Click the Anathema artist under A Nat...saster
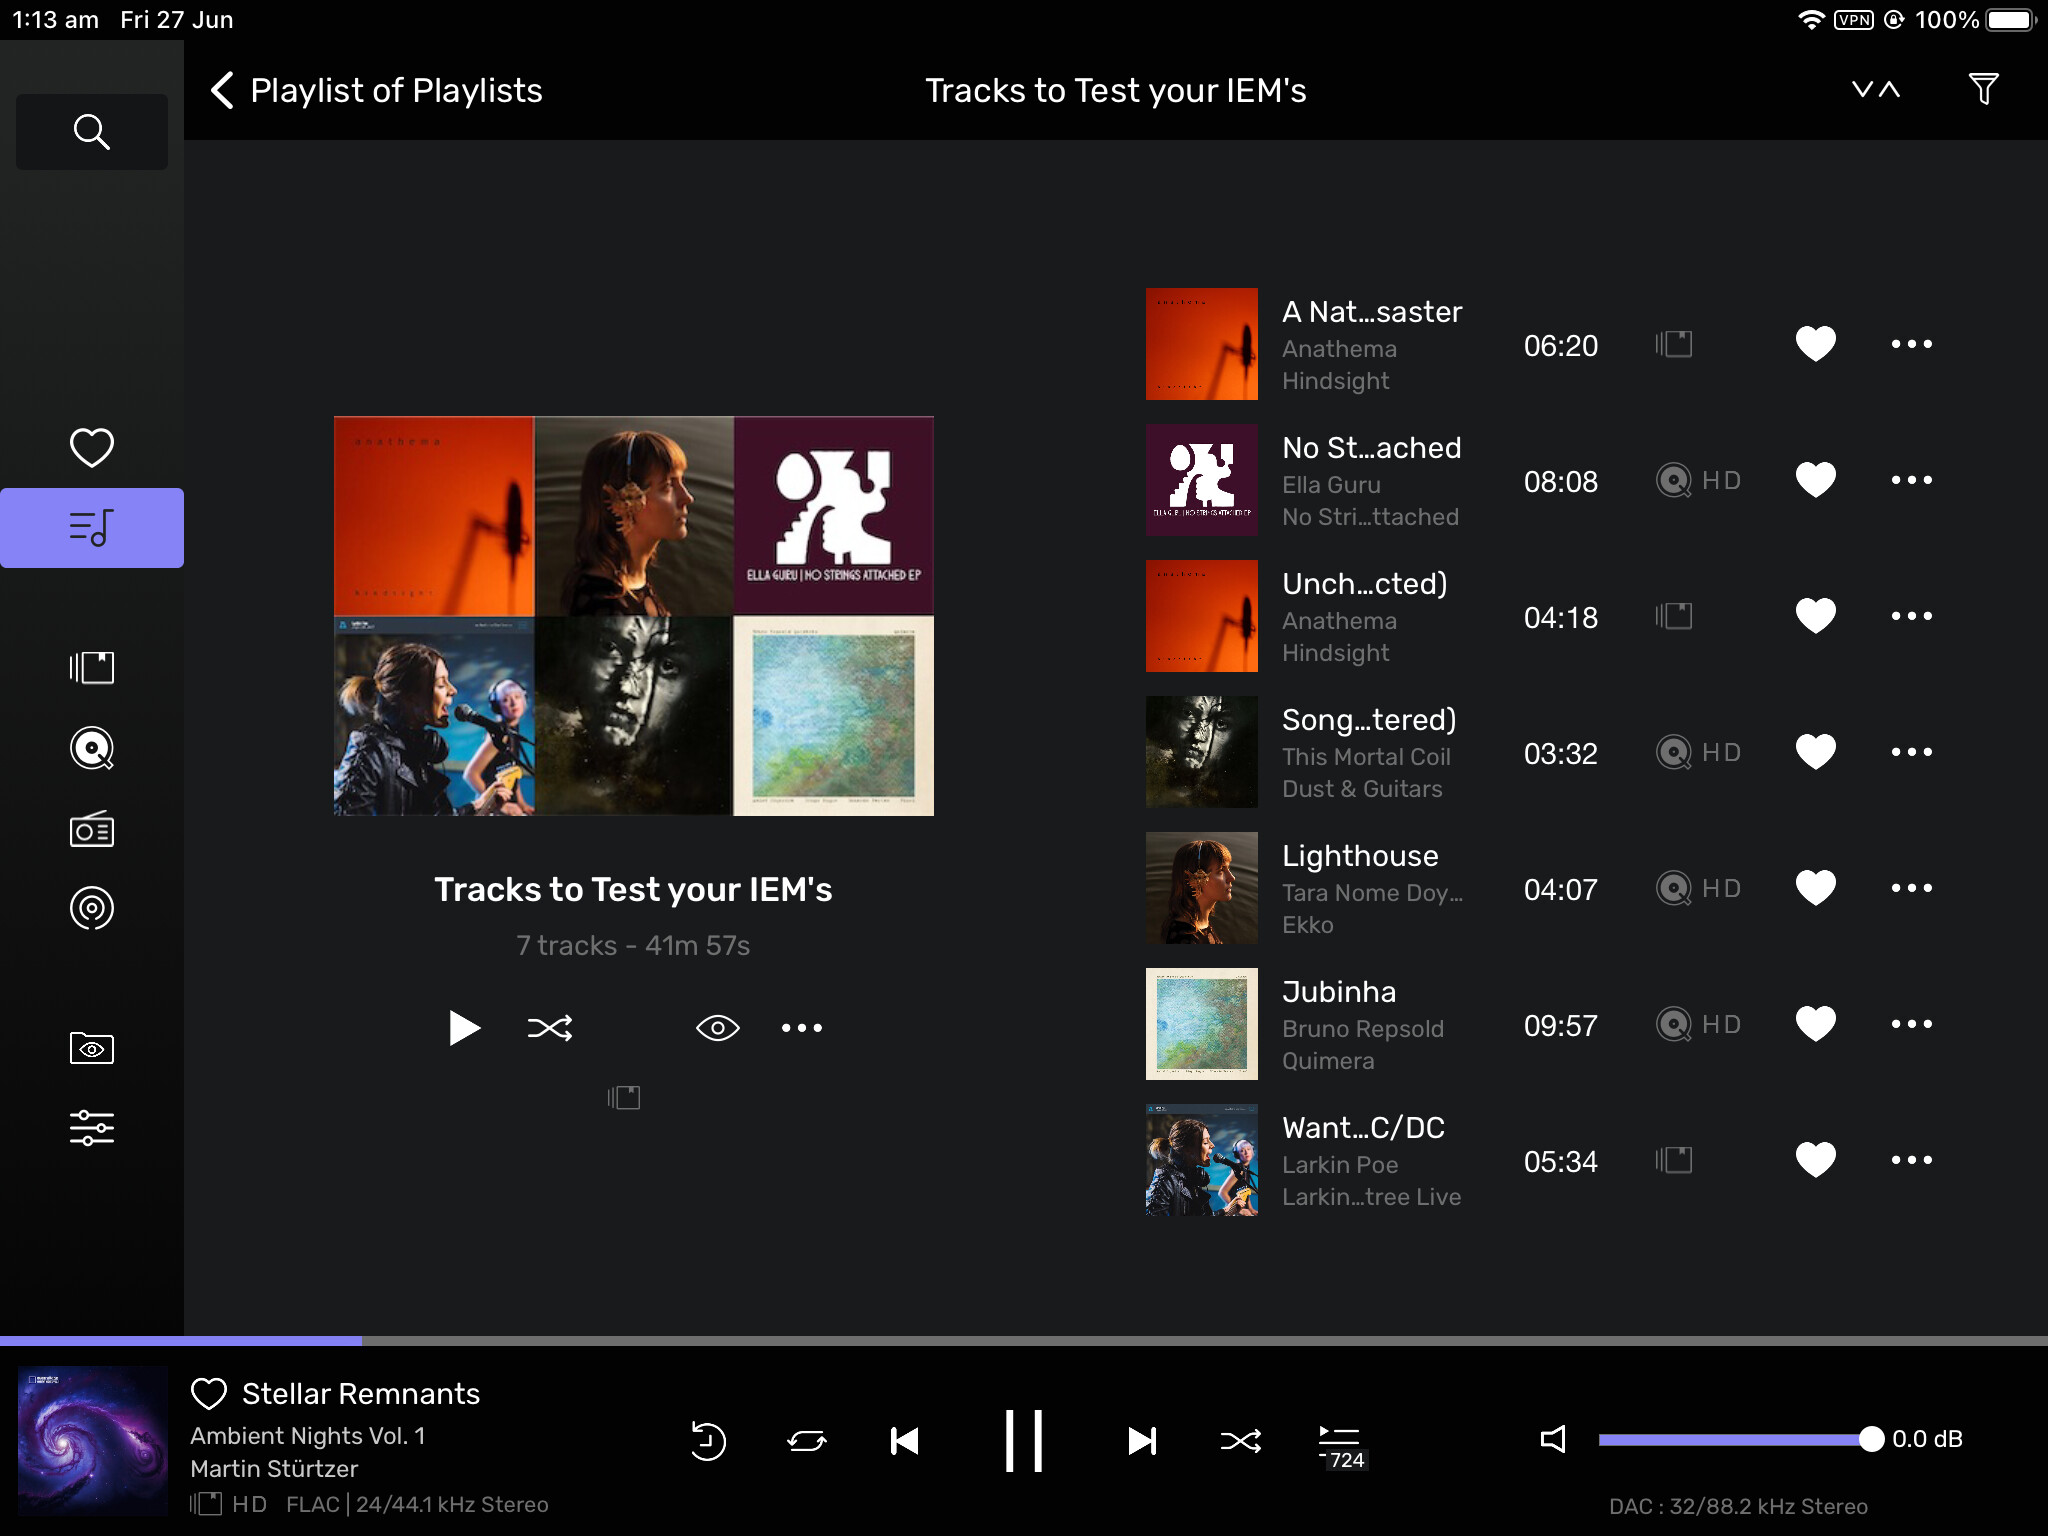The image size is (2048, 1536). click(1339, 349)
